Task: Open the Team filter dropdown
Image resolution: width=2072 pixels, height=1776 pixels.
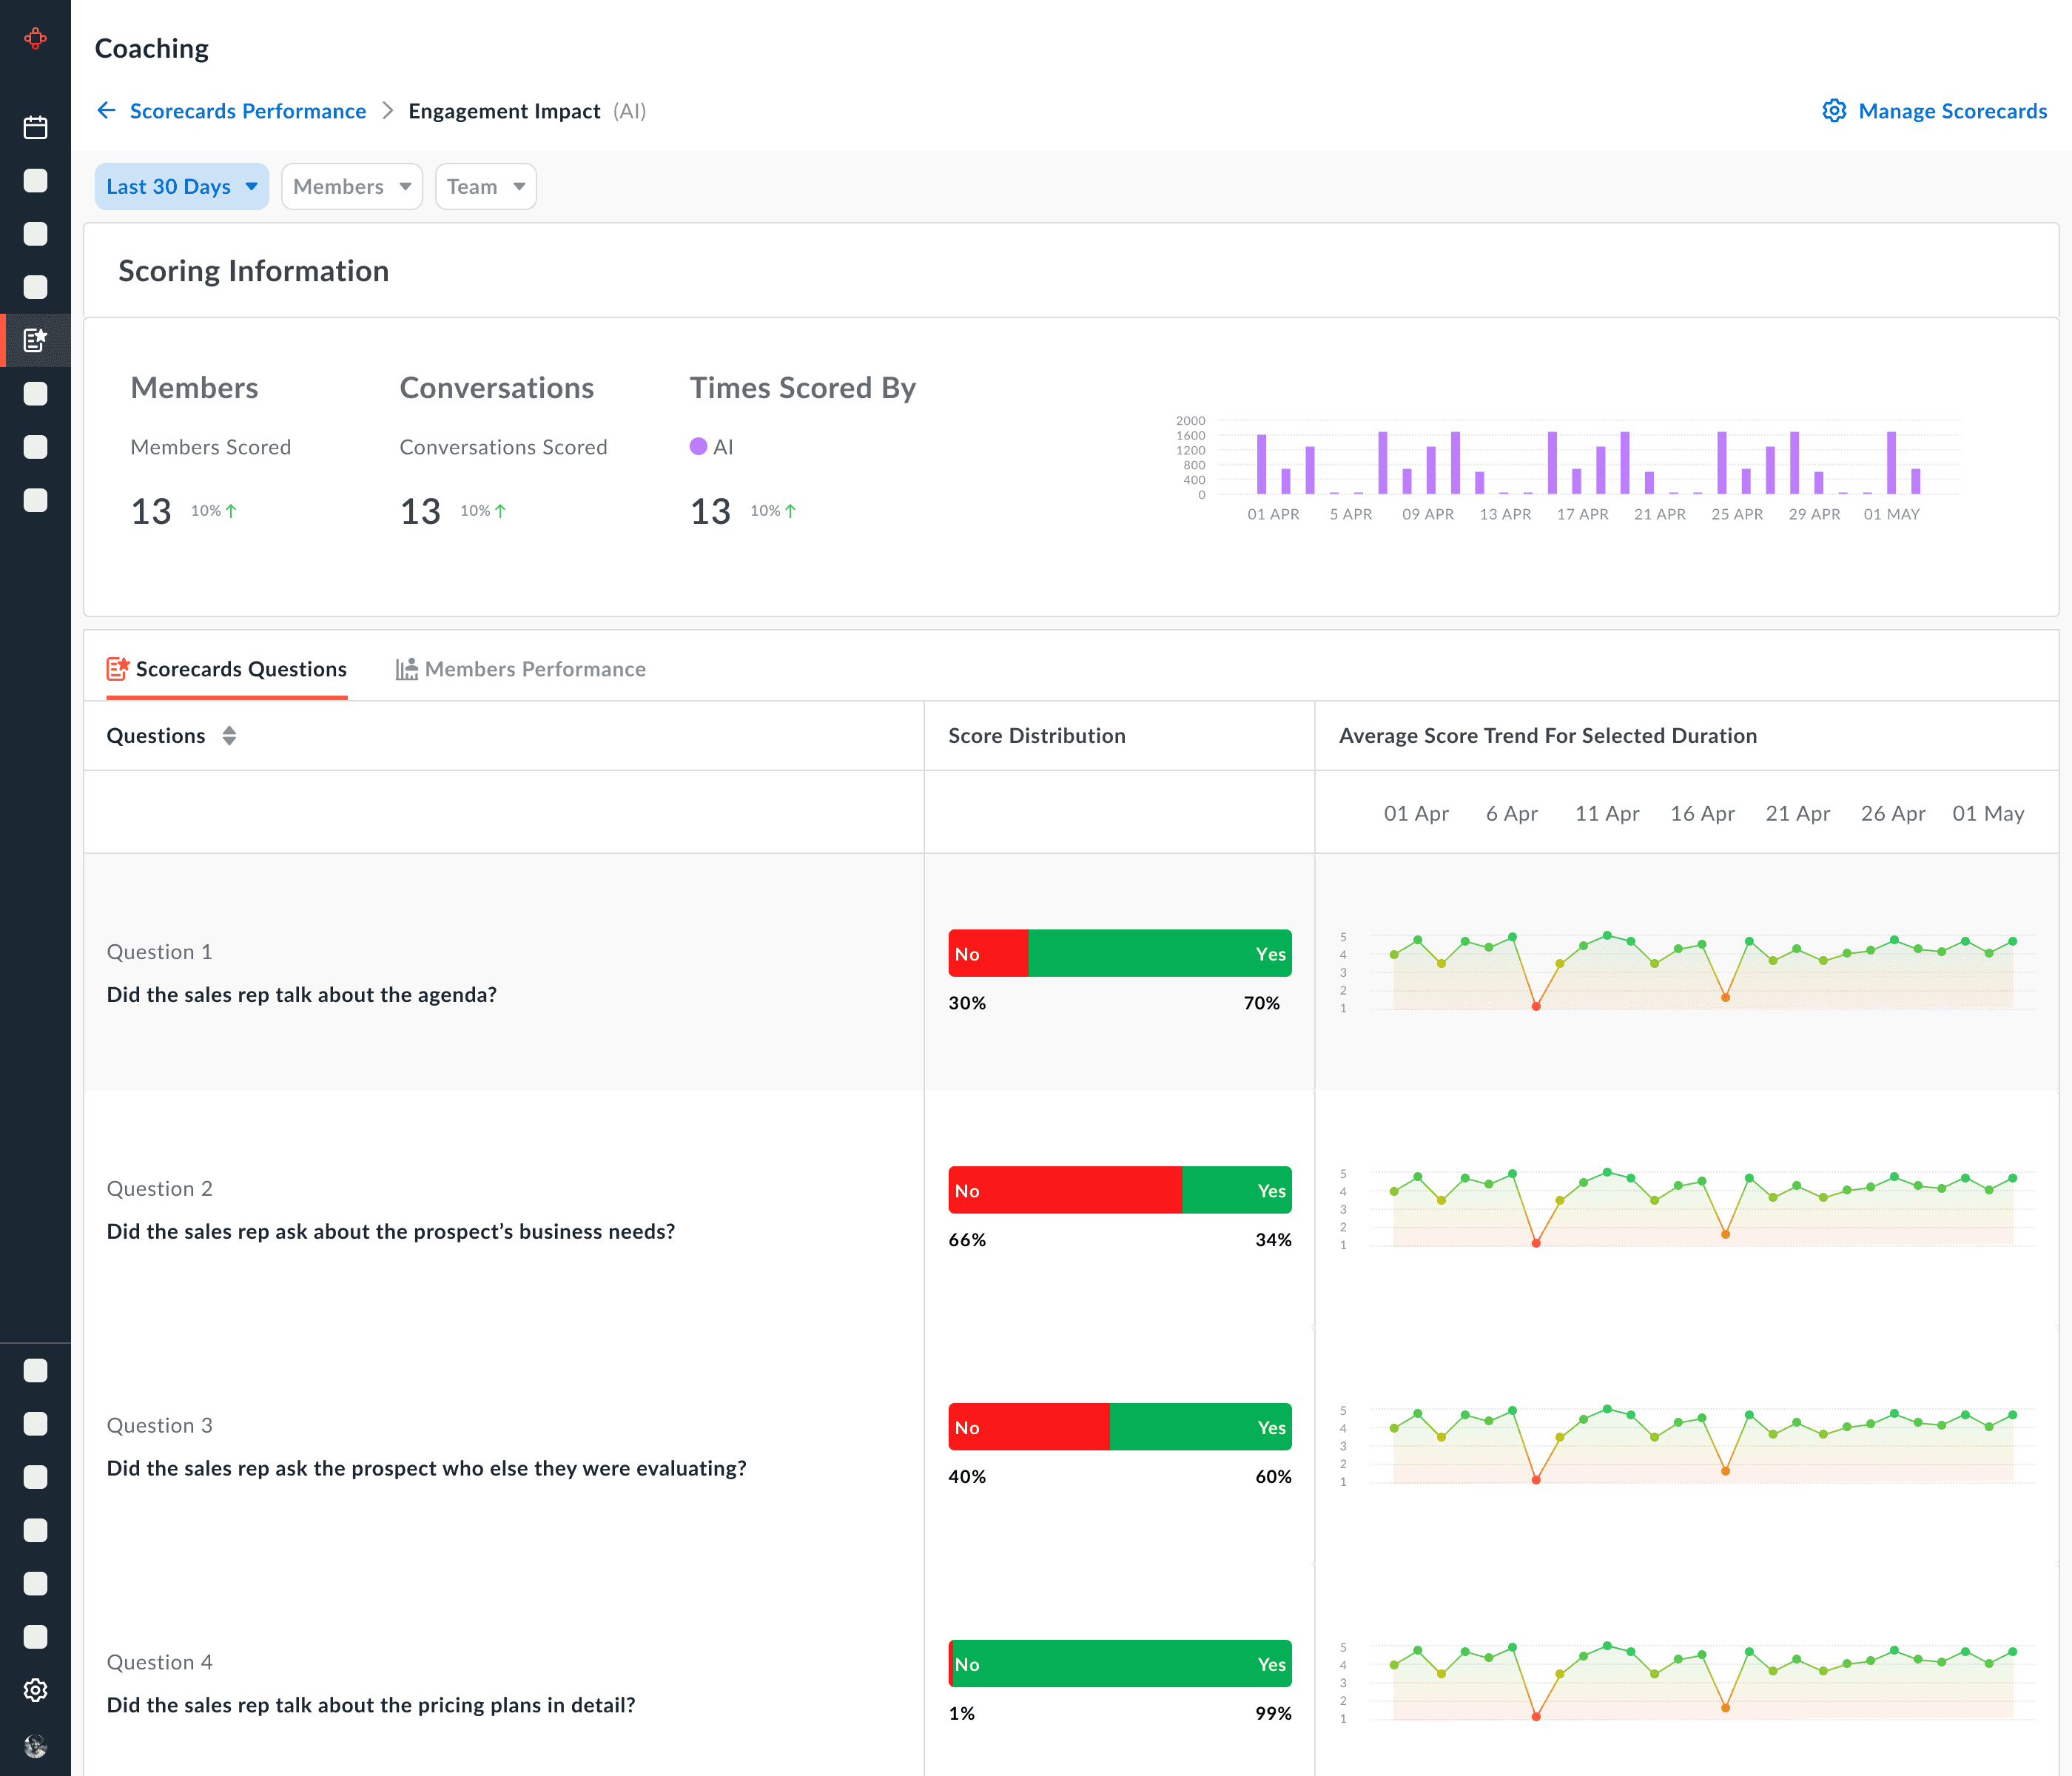Action: pyautogui.click(x=485, y=186)
